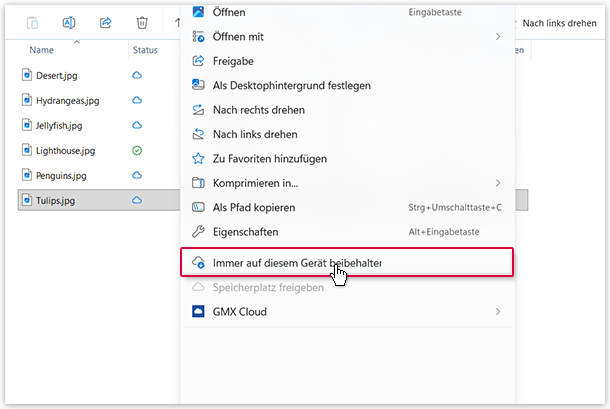Select 'Zu Favoriten hinzufügen' menu entry
Viewport: 610px width, 409px height.
pyautogui.click(x=269, y=158)
